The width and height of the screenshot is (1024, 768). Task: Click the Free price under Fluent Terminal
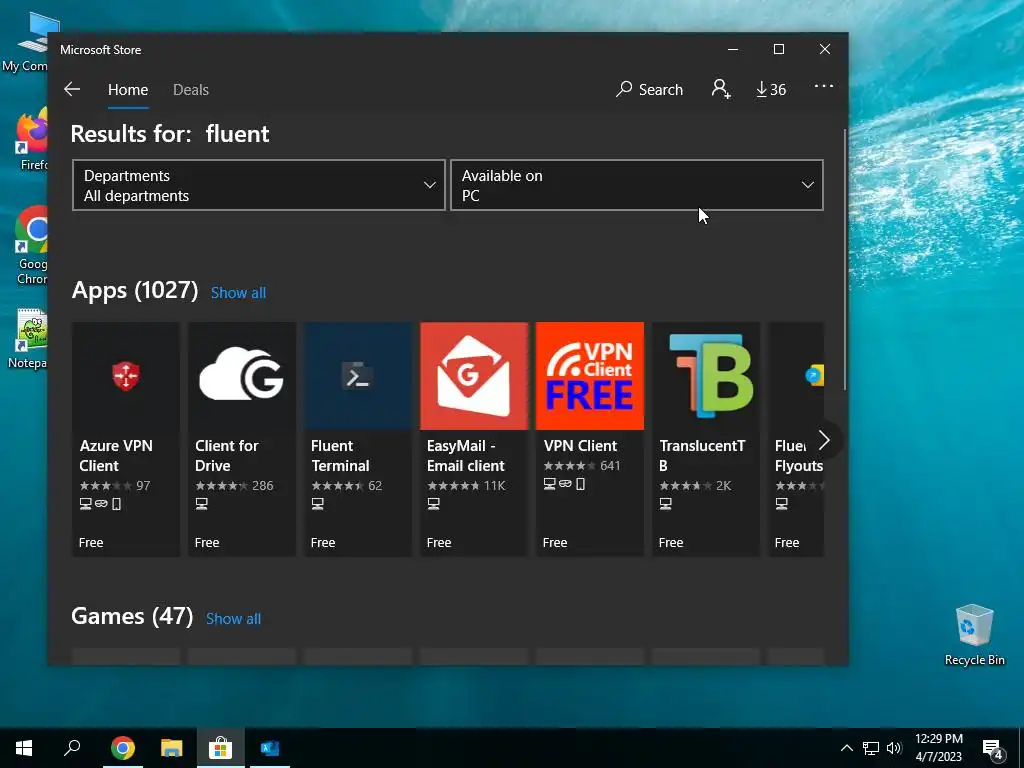(x=323, y=543)
